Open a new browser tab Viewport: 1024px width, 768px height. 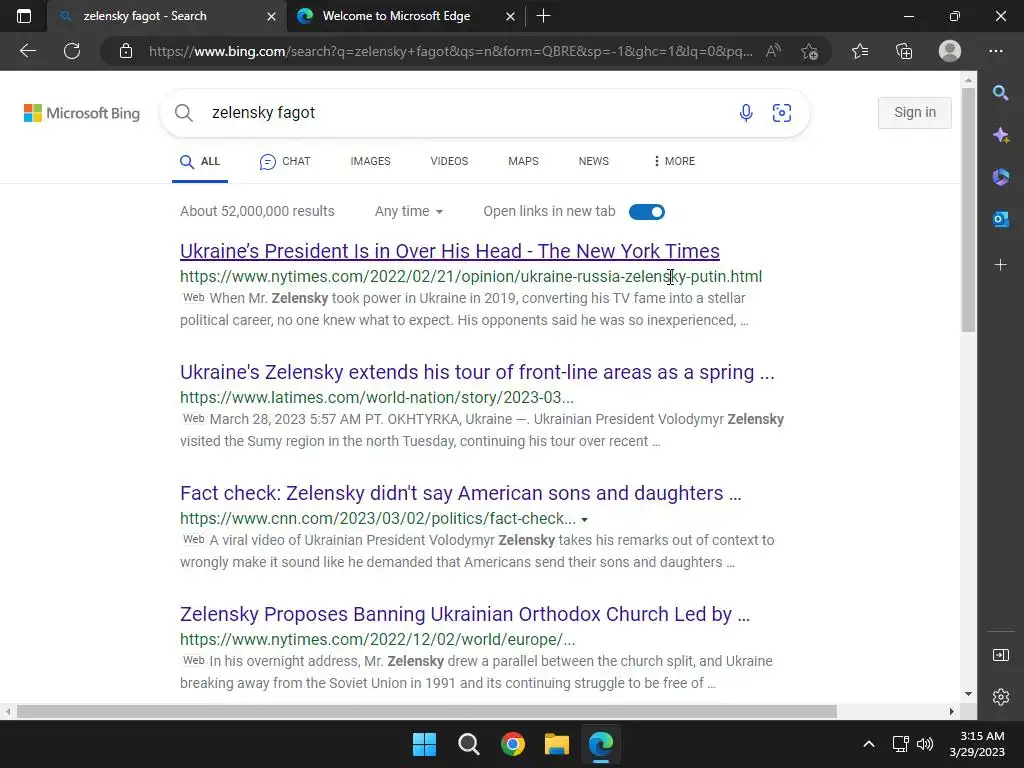click(543, 16)
